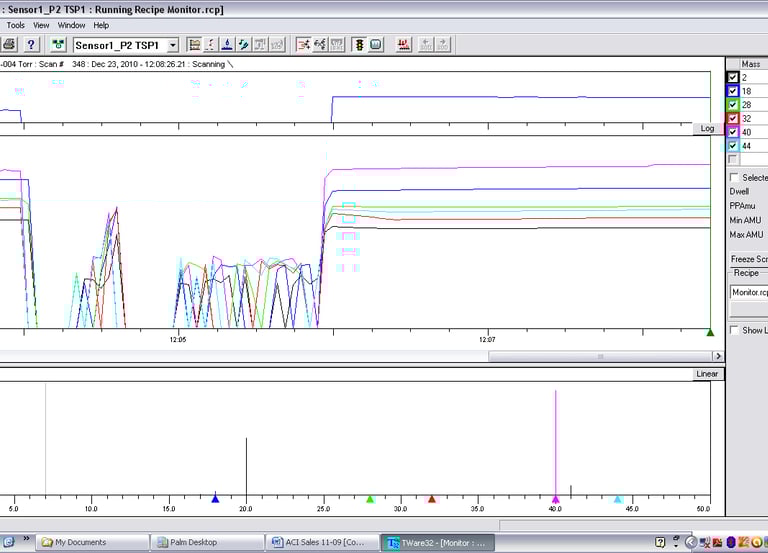Click the green sensor network icon

58,45
